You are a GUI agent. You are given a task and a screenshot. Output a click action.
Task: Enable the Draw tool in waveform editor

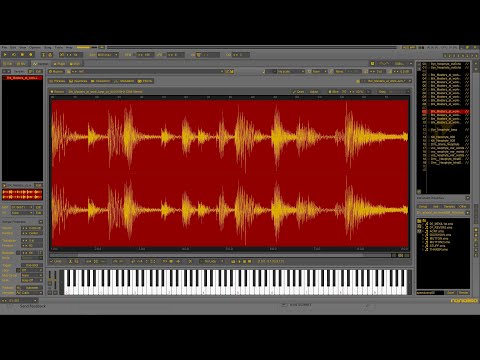pyautogui.click(x=298, y=92)
